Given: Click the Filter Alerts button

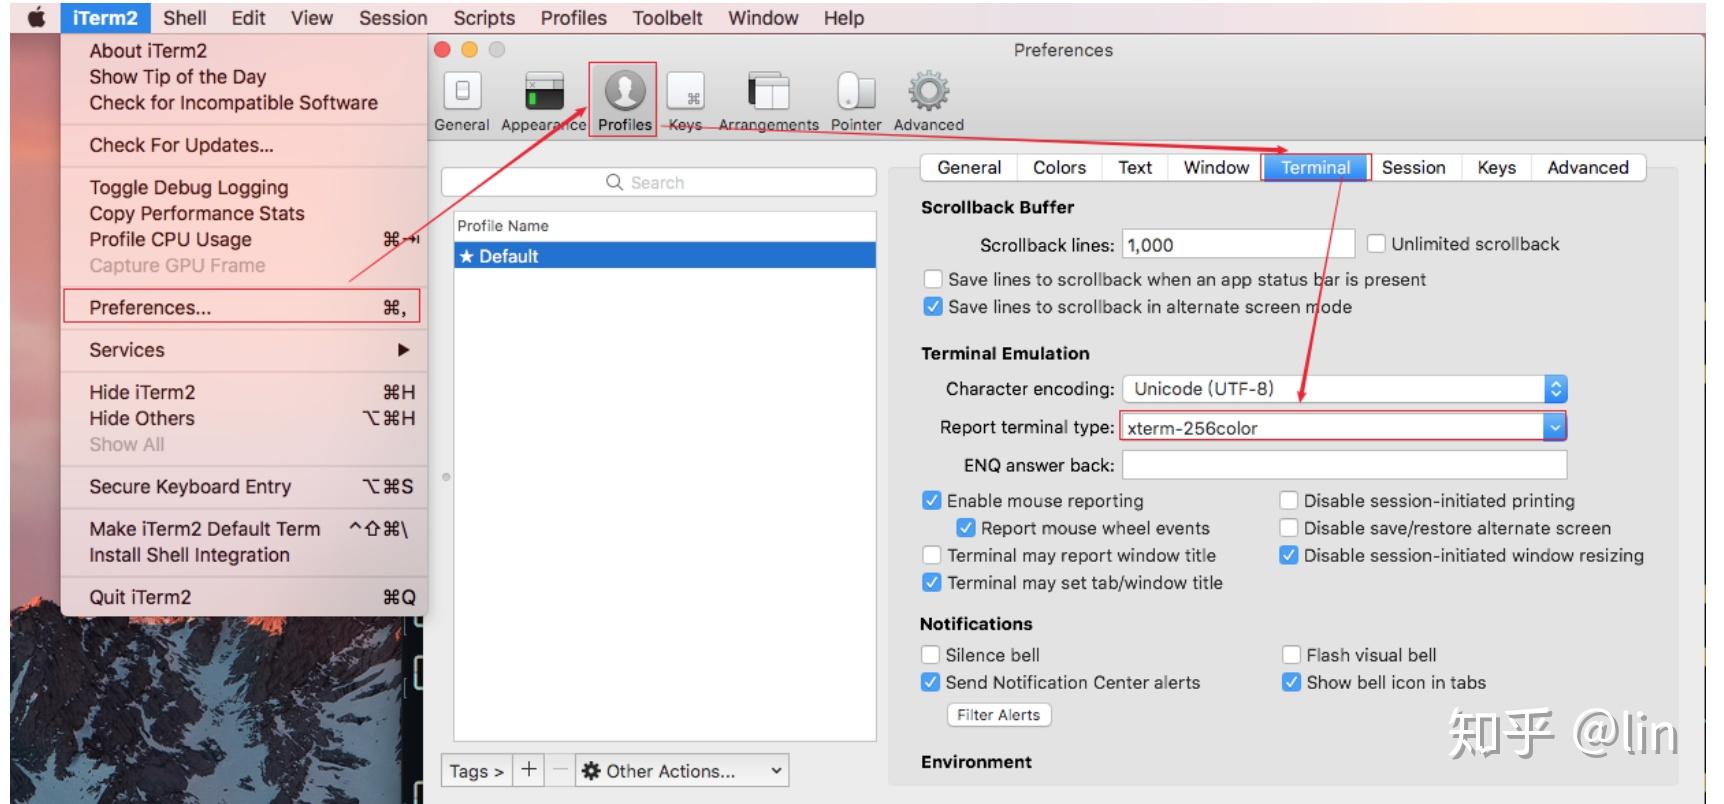Looking at the screenshot, I should click(x=998, y=714).
